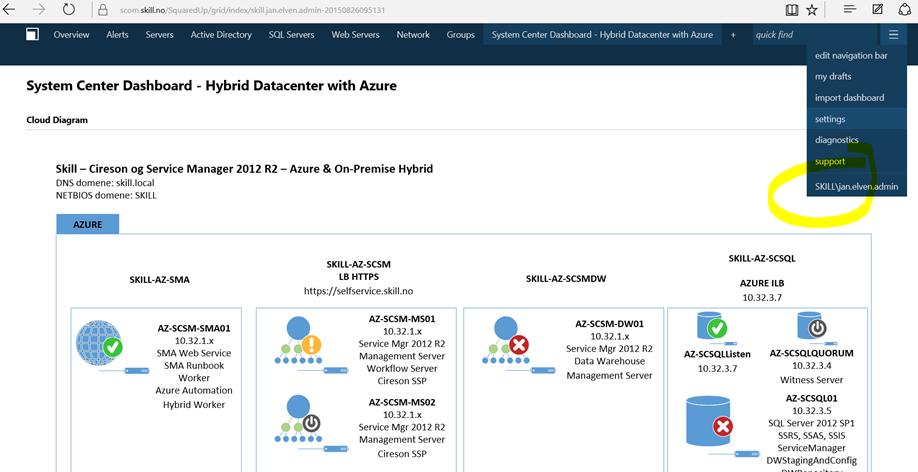
Task: Open the web note pencil icon
Action: (x=878, y=9)
